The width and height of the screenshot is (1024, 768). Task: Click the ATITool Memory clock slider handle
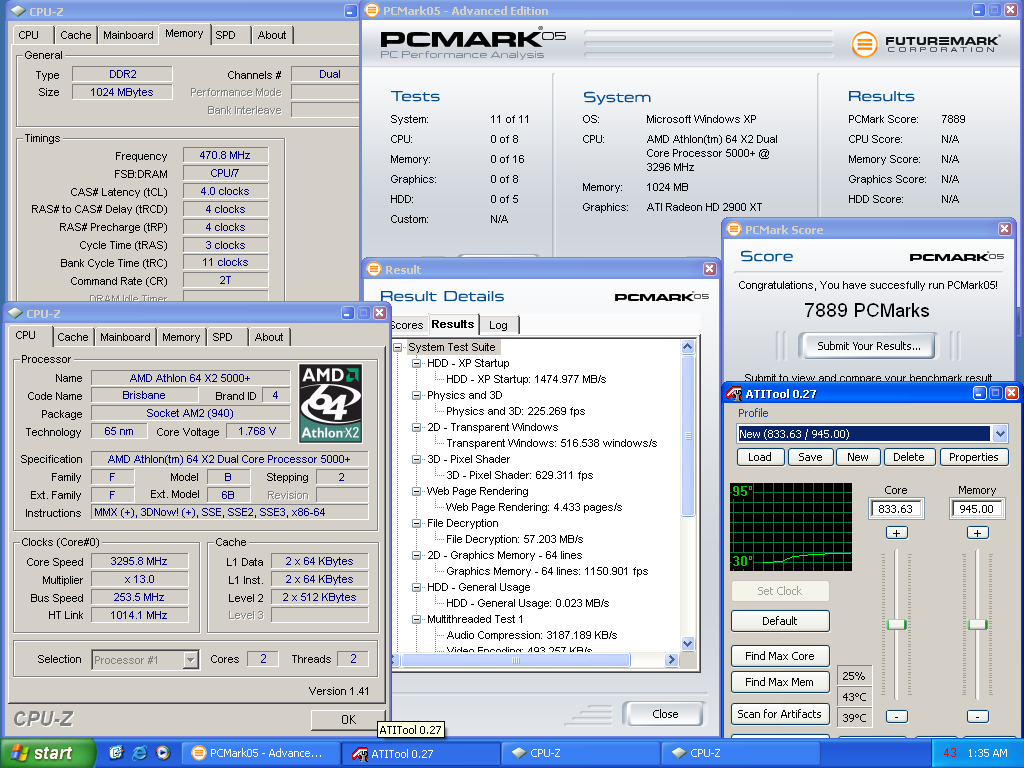977,624
